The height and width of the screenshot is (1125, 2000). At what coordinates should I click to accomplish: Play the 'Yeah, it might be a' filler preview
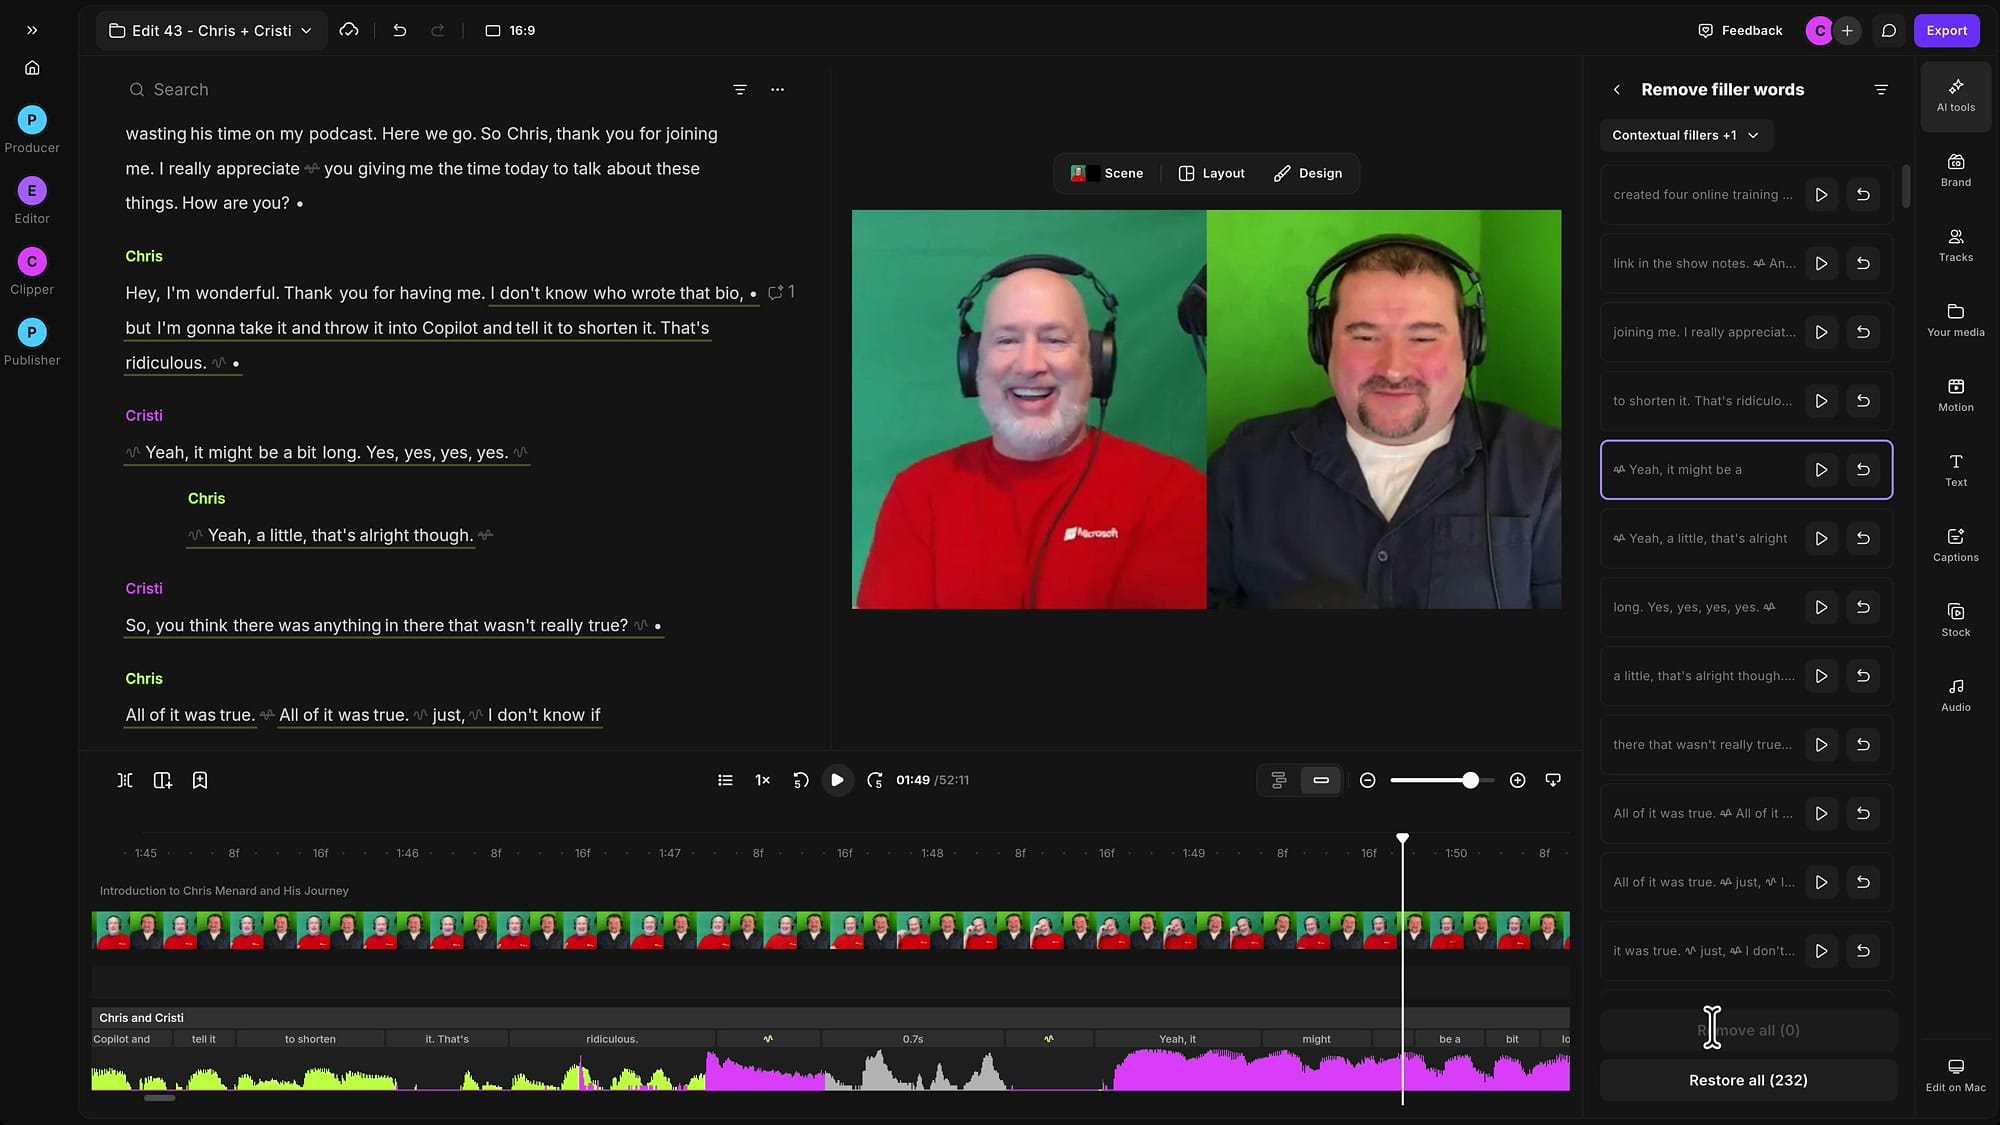(x=1821, y=469)
